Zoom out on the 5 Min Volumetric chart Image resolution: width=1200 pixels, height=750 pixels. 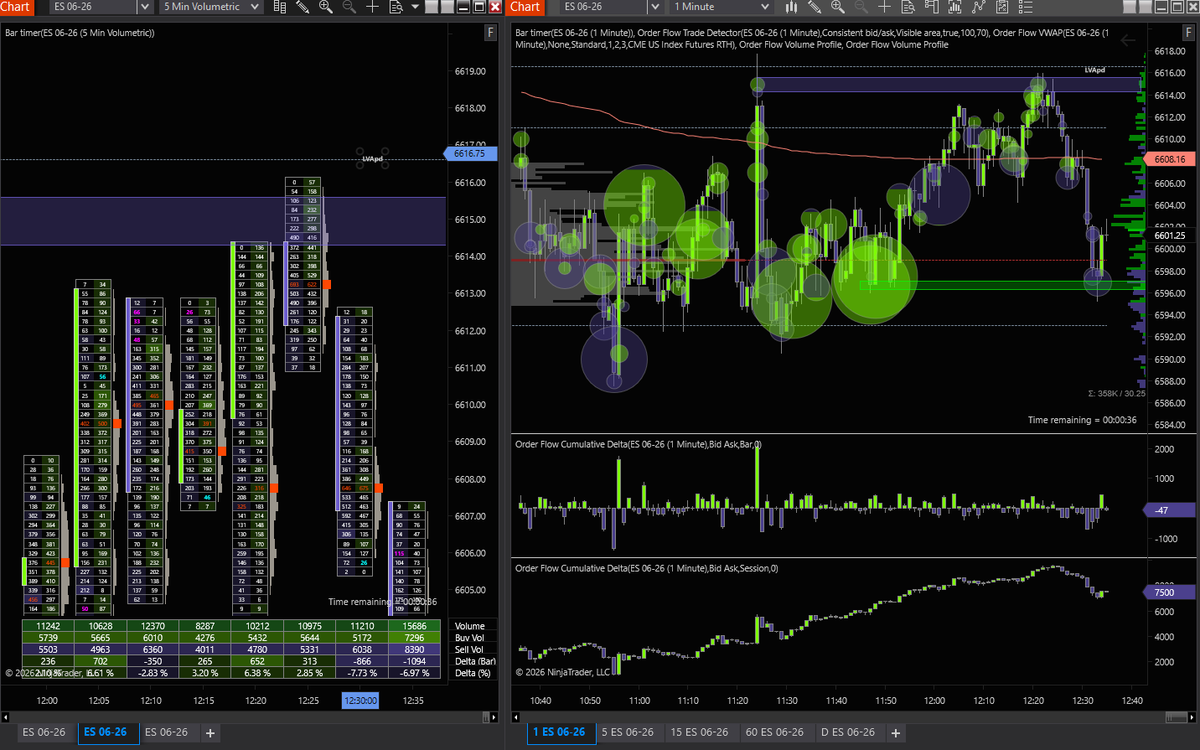[x=349, y=6]
